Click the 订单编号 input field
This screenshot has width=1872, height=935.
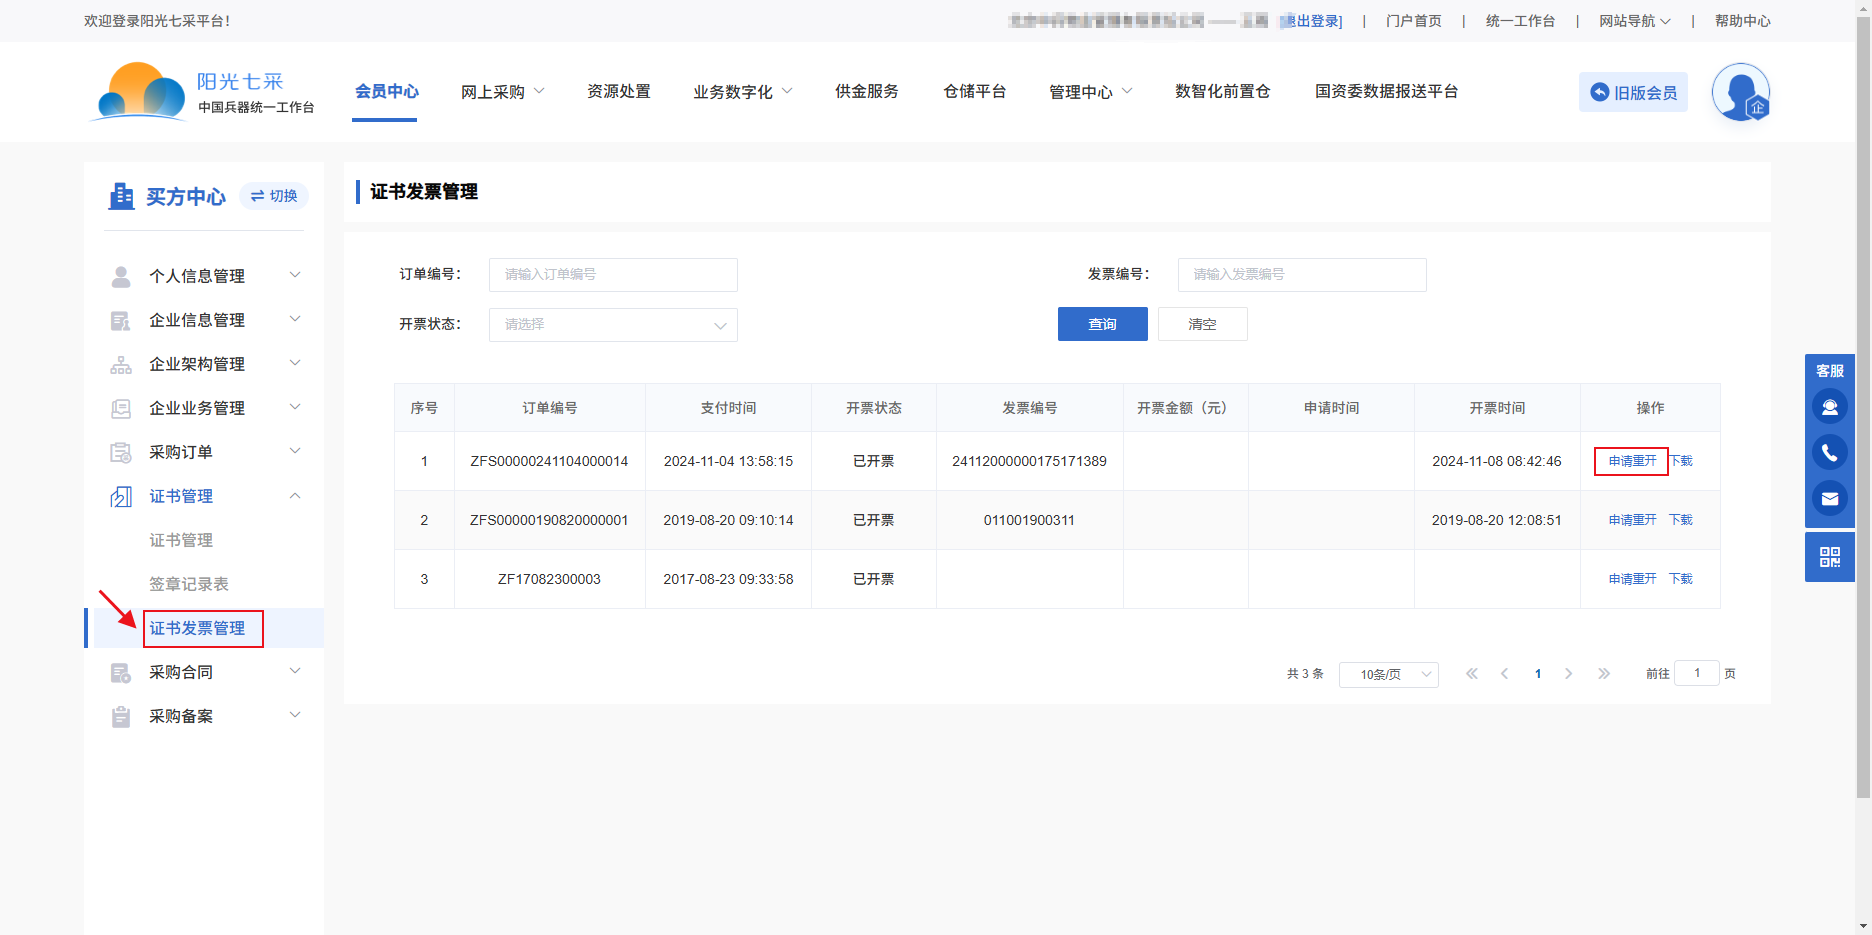pos(613,275)
